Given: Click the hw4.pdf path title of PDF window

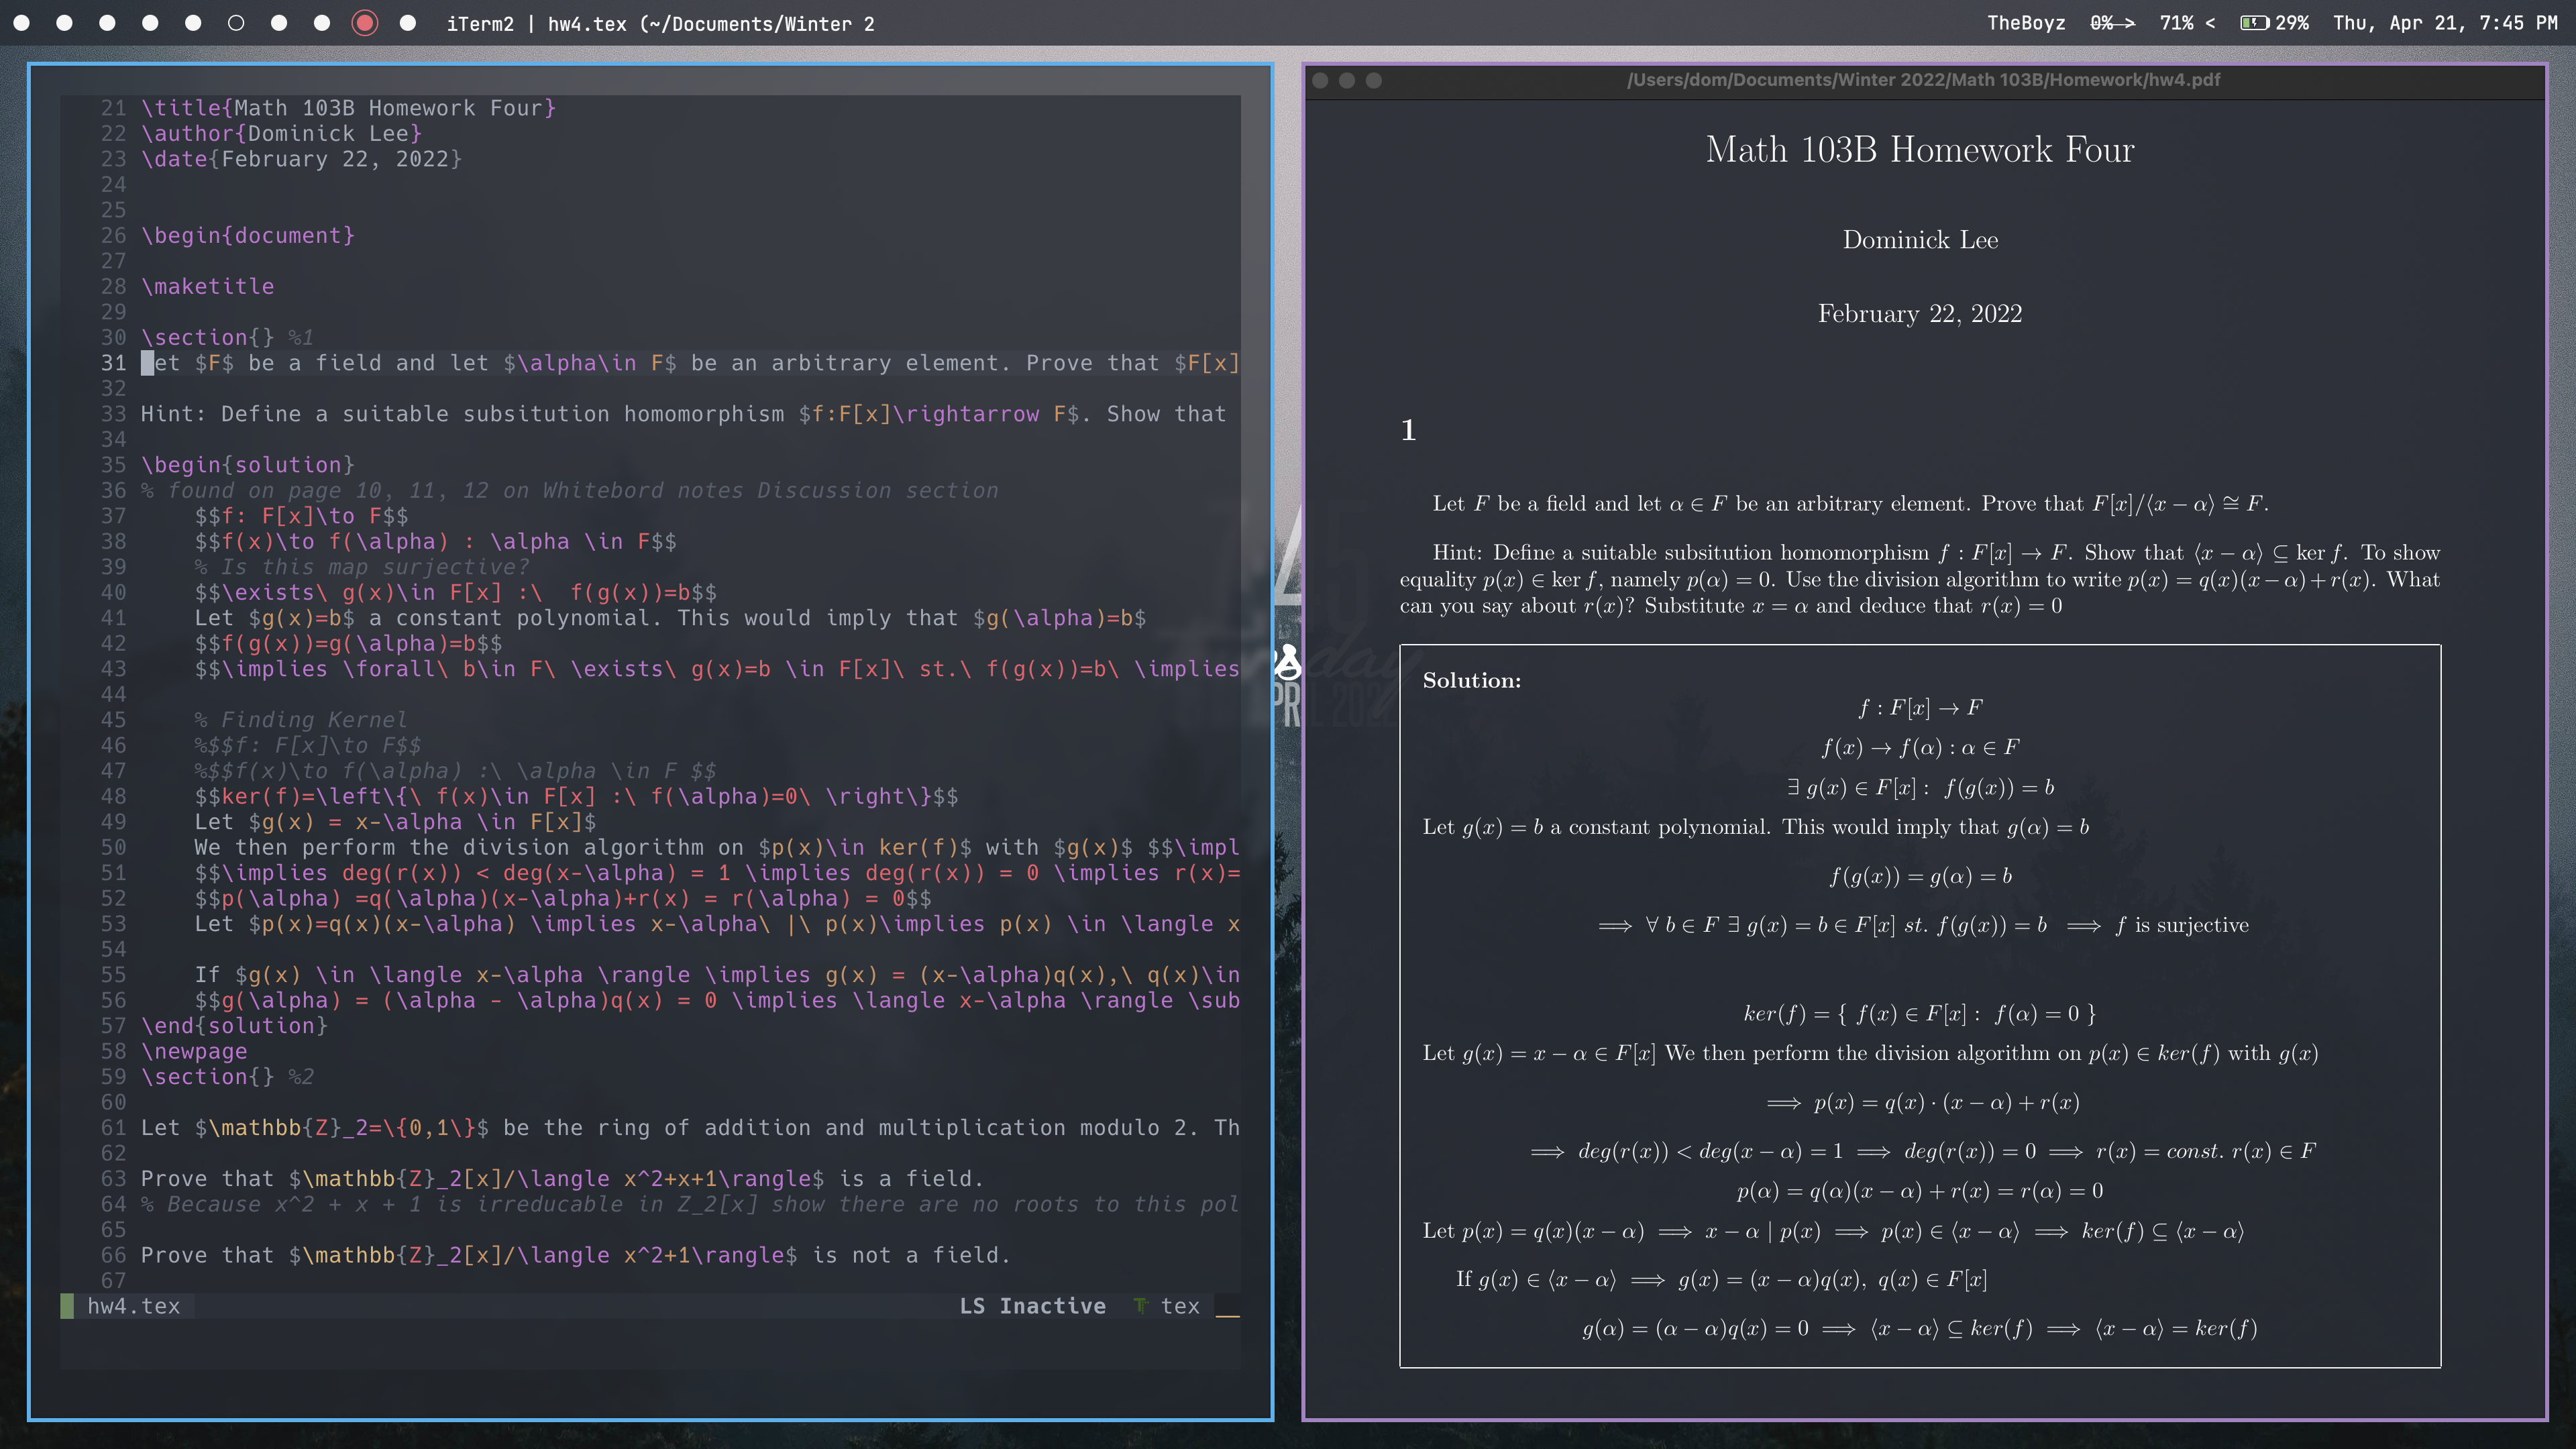Looking at the screenshot, I should pyautogui.click(x=1923, y=80).
